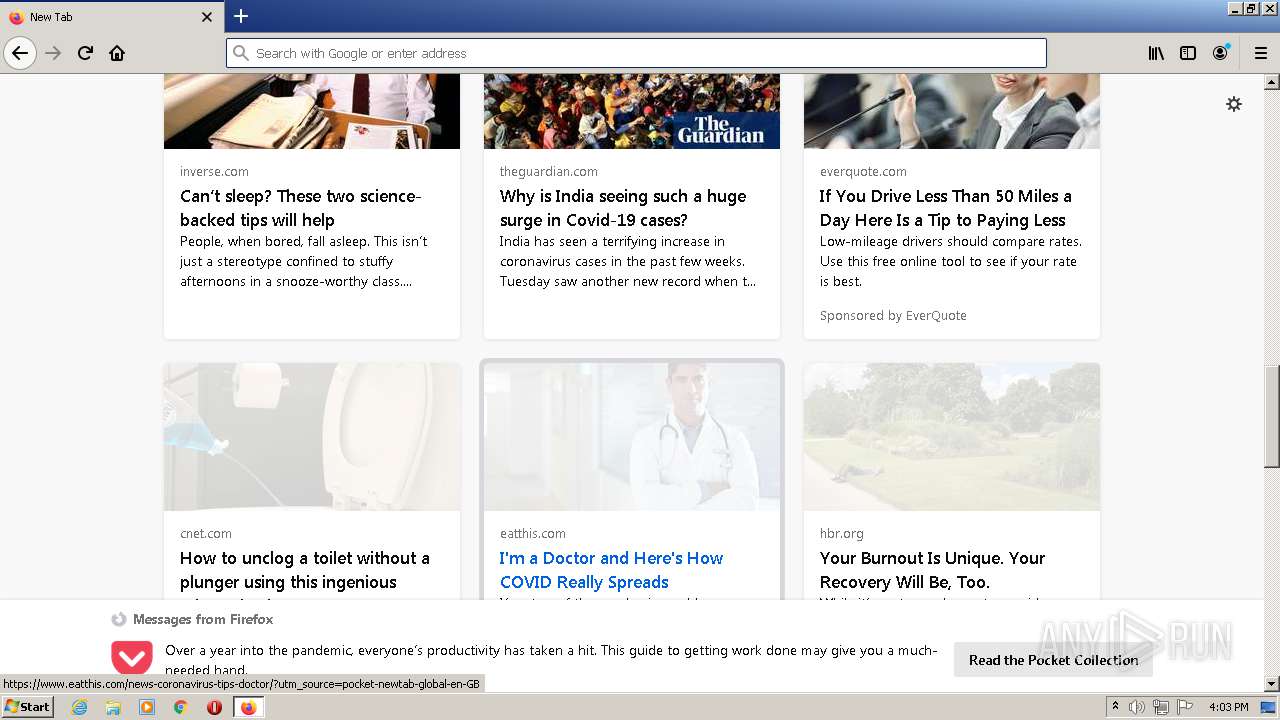Click the magnifier search icon in address bar
The height and width of the screenshot is (720, 1280).
[x=240, y=53]
